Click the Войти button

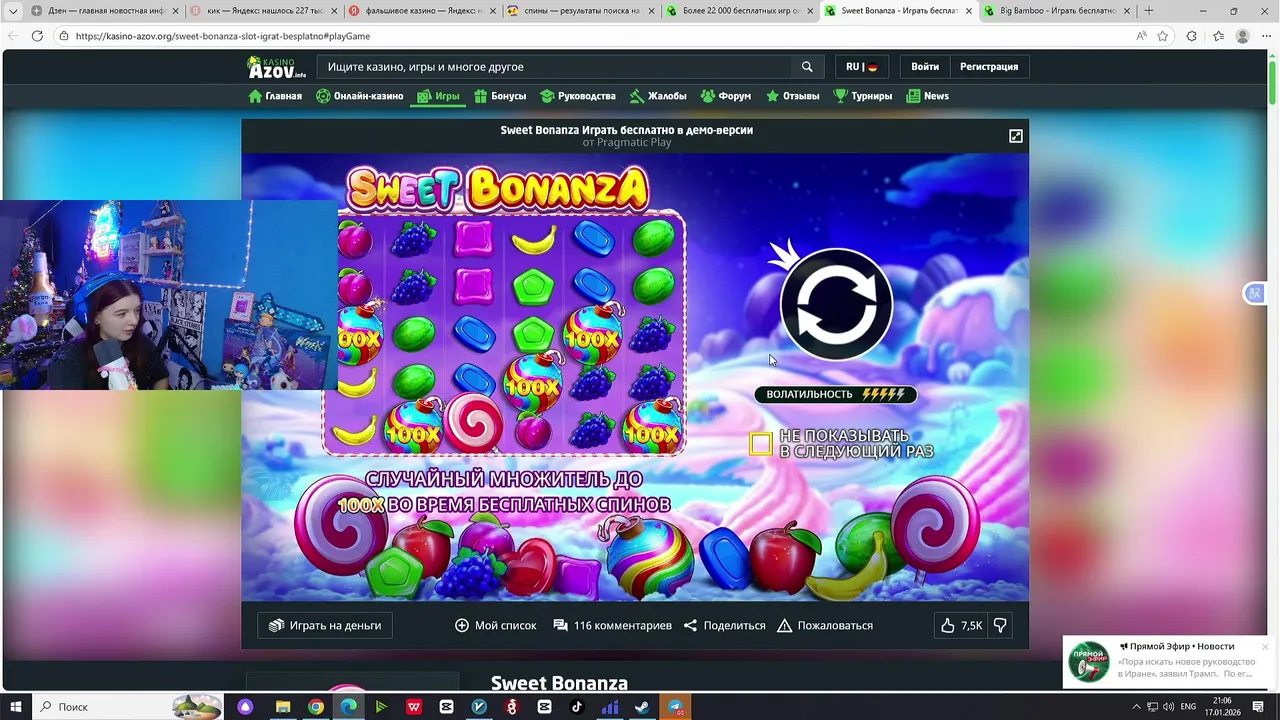click(925, 67)
